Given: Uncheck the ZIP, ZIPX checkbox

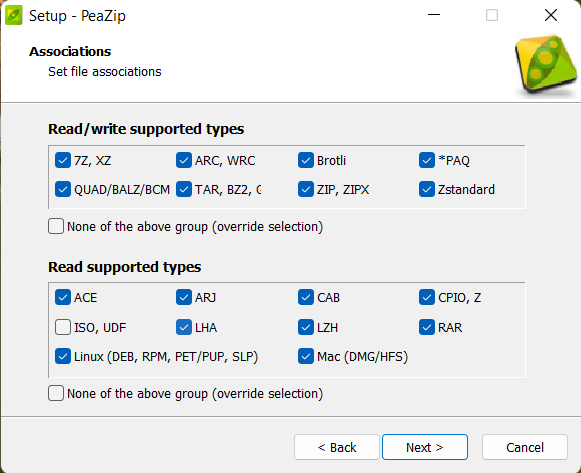Looking at the screenshot, I should tap(306, 189).
